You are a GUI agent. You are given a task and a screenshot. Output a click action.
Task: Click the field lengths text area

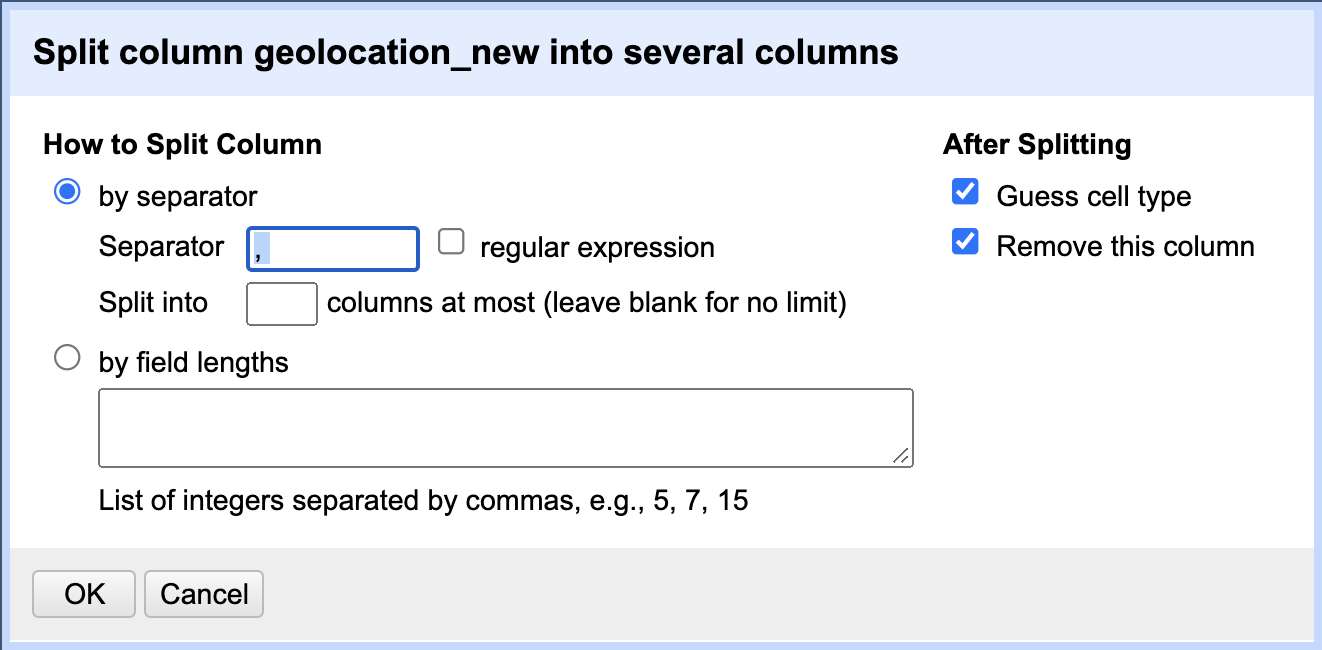(x=505, y=427)
